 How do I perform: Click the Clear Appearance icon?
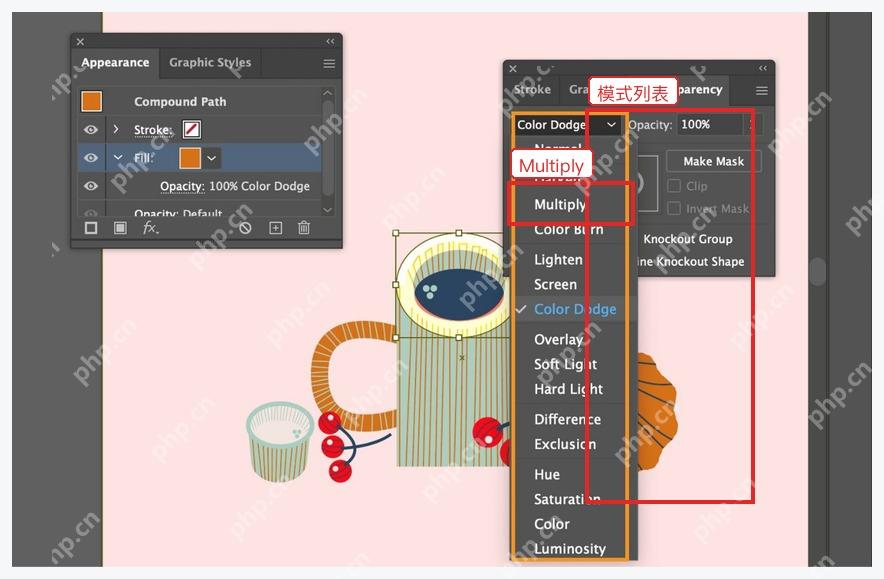pyautogui.click(x=245, y=228)
